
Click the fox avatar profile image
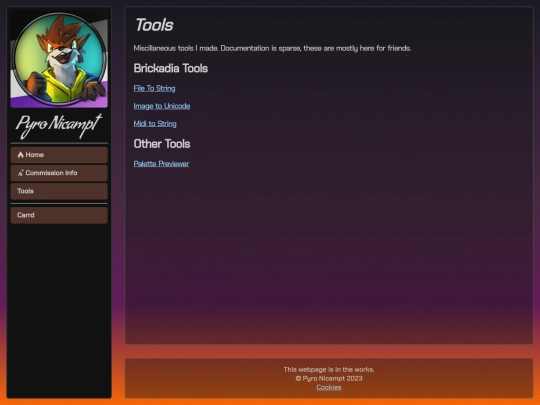coord(59,59)
